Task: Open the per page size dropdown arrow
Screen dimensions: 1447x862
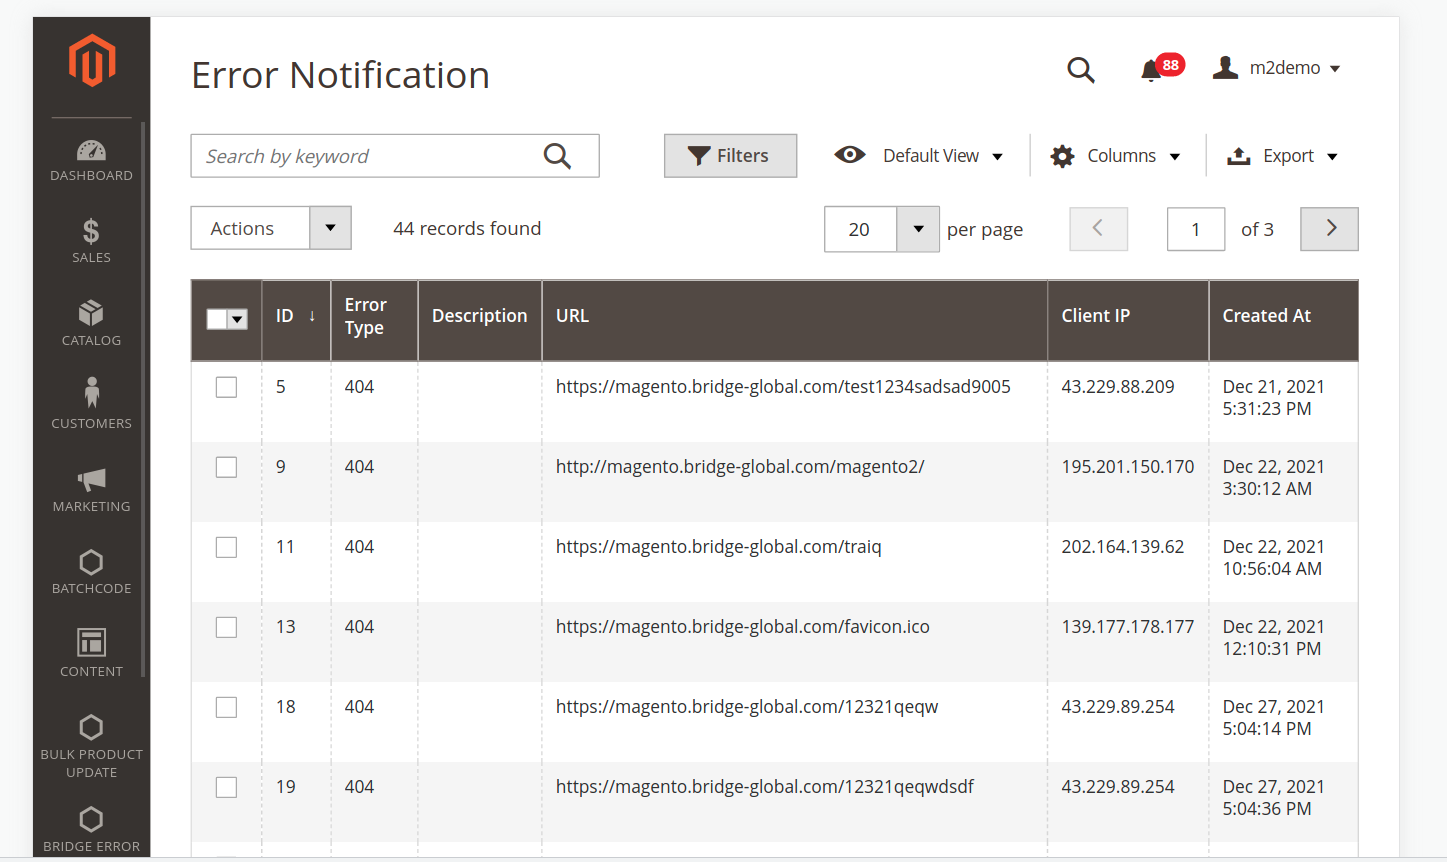Action: (x=917, y=229)
